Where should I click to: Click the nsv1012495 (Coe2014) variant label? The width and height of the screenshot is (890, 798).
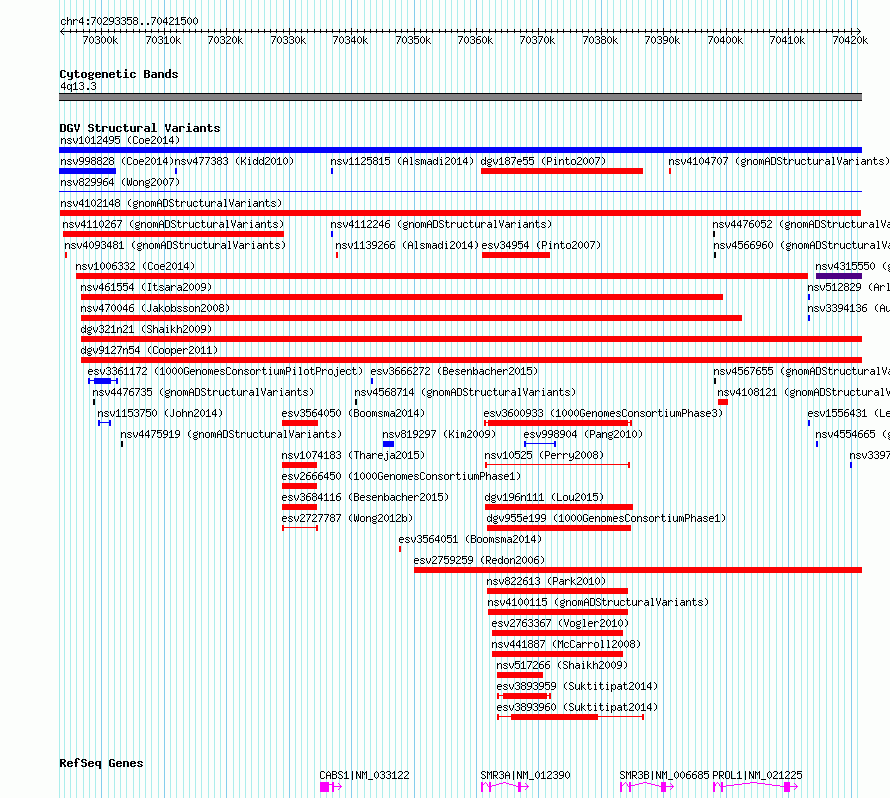(120, 140)
